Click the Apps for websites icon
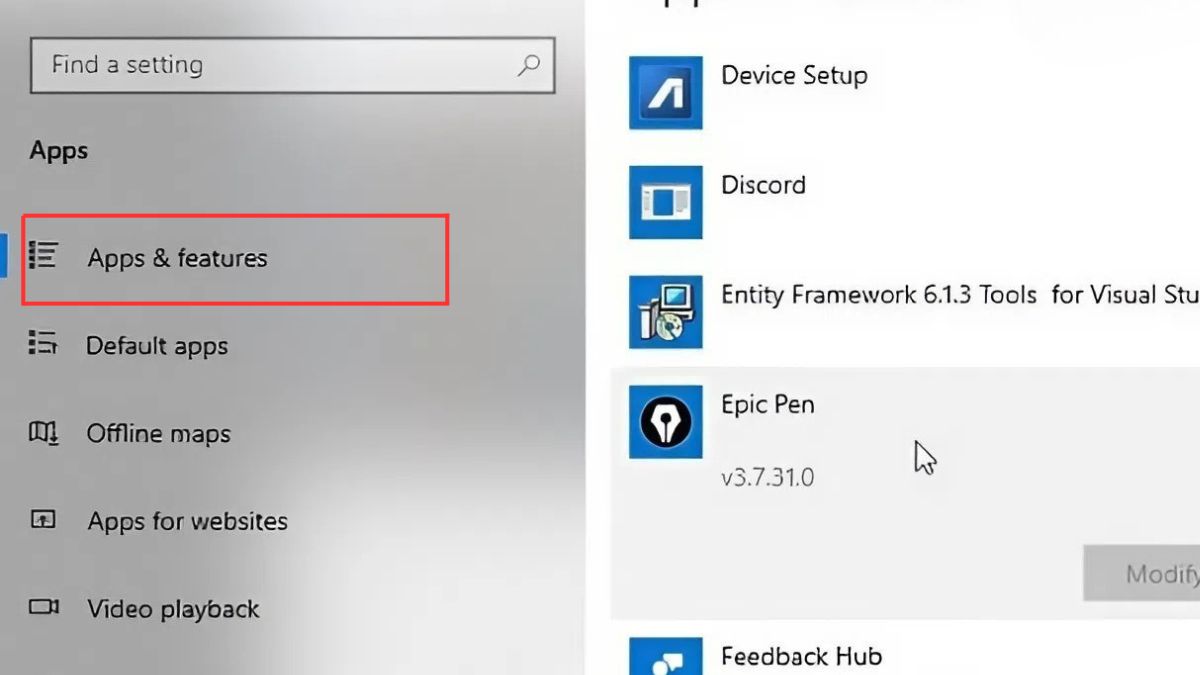The width and height of the screenshot is (1200, 675). pyautogui.click(x=43, y=521)
